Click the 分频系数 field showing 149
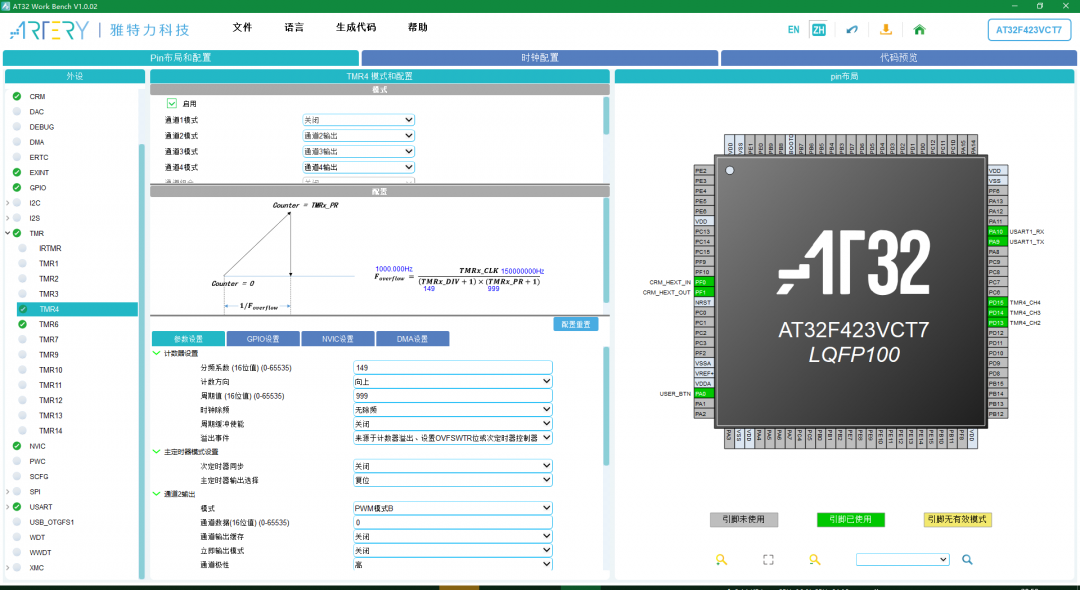The image size is (1080, 590). coord(453,368)
